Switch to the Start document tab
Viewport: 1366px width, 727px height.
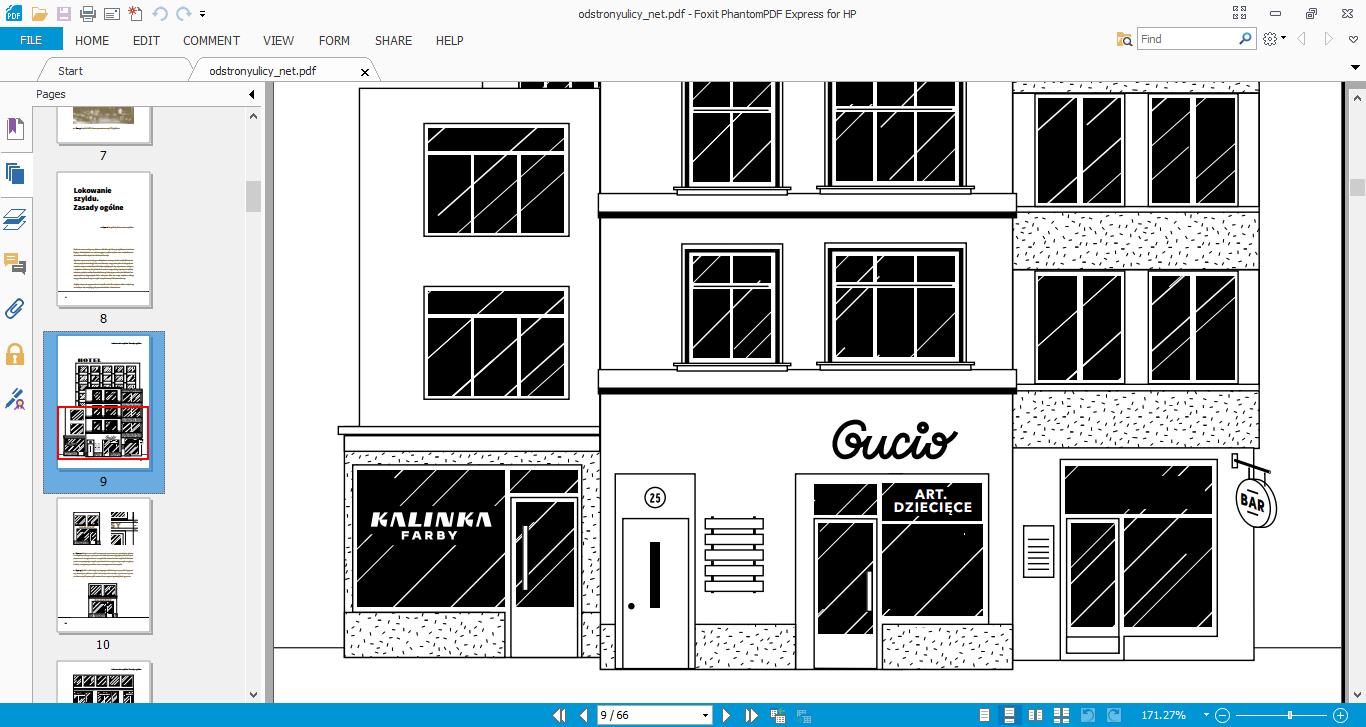(70, 71)
